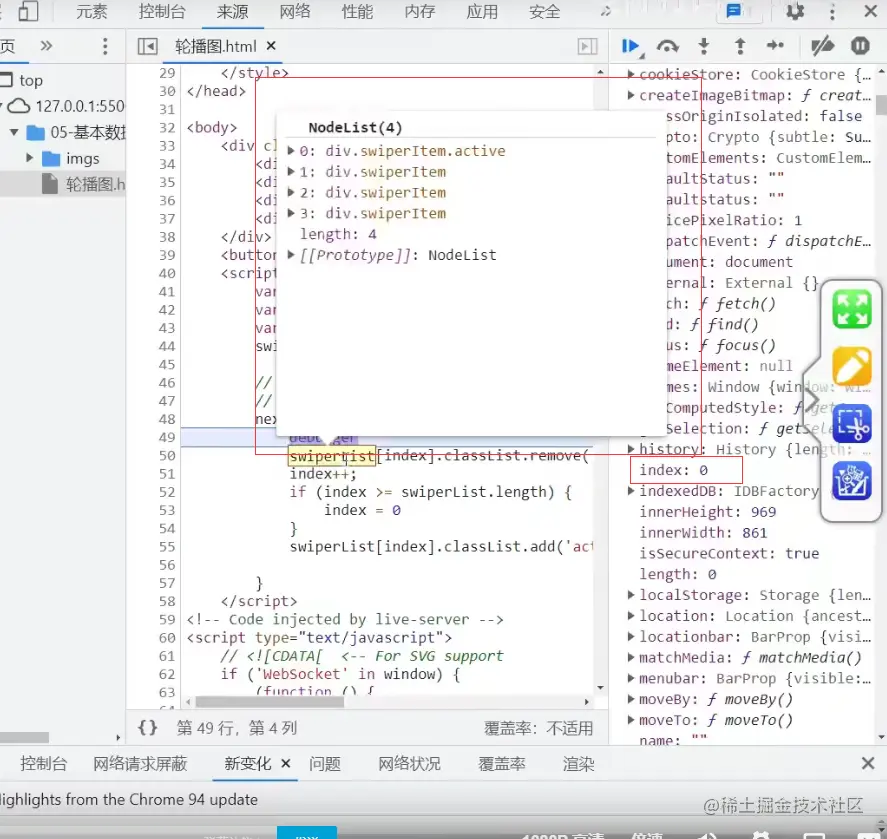Image resolution: width=887 pixels, height=839 pixels.
Task: Show more DevTools tabs chevron
Action: point(604,12)
